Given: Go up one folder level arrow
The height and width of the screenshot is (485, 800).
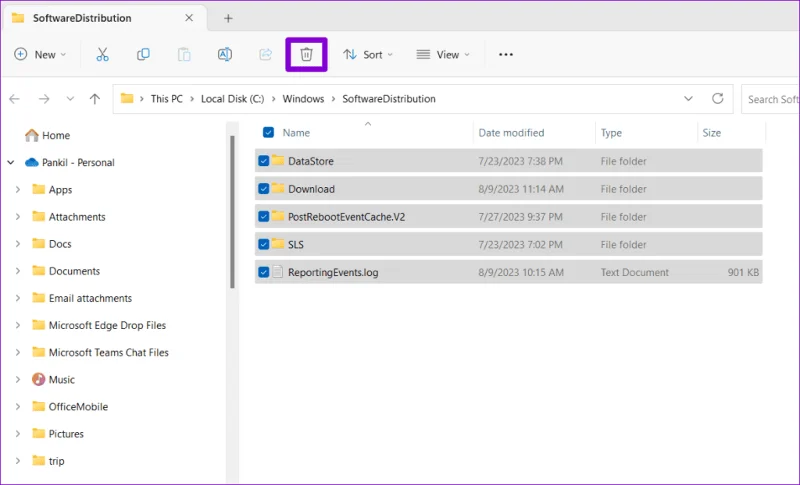Looking at the screenshot, I should coord(95,99).
